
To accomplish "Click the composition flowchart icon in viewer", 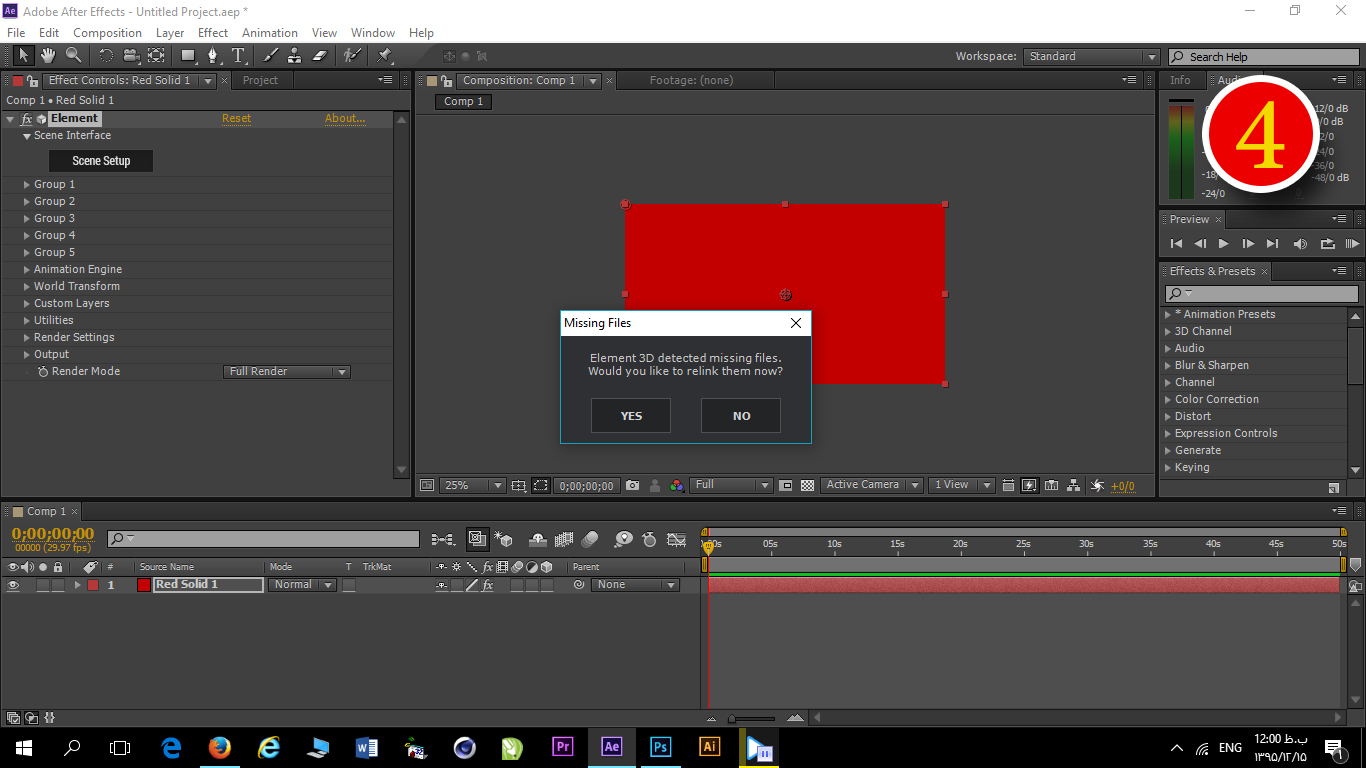I will 1073,485.
